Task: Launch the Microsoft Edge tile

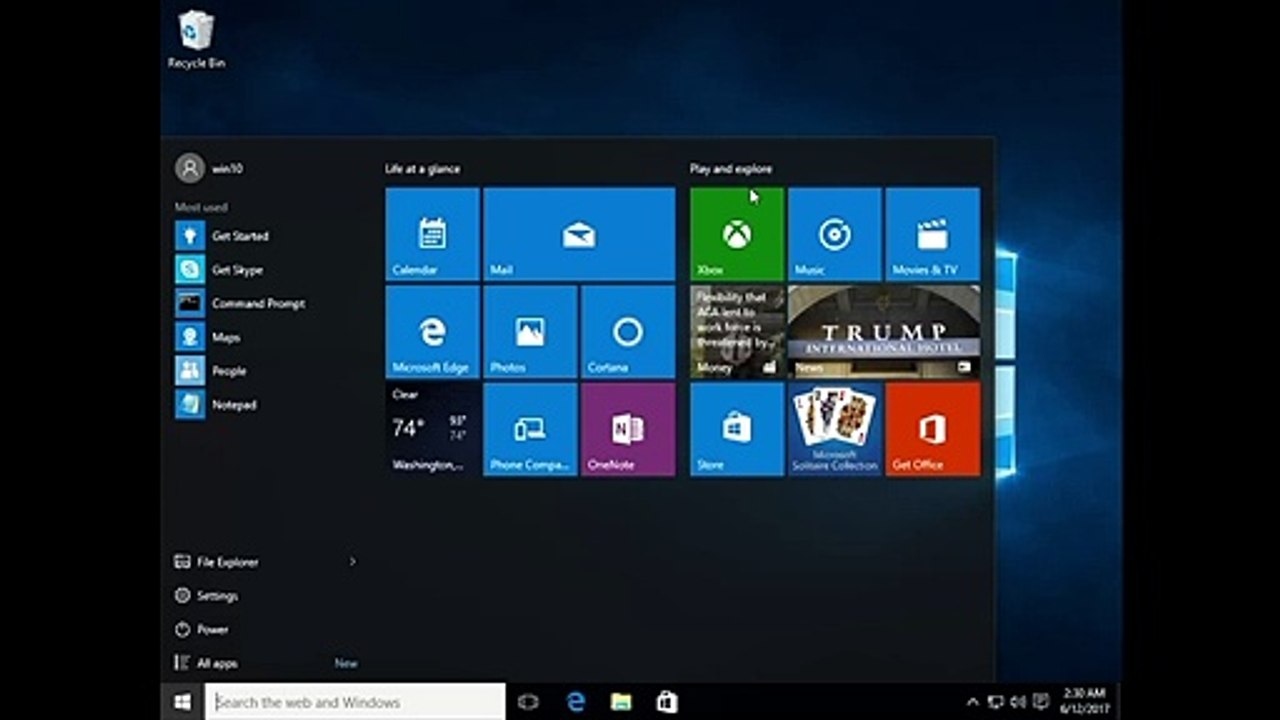Action: 432,331
